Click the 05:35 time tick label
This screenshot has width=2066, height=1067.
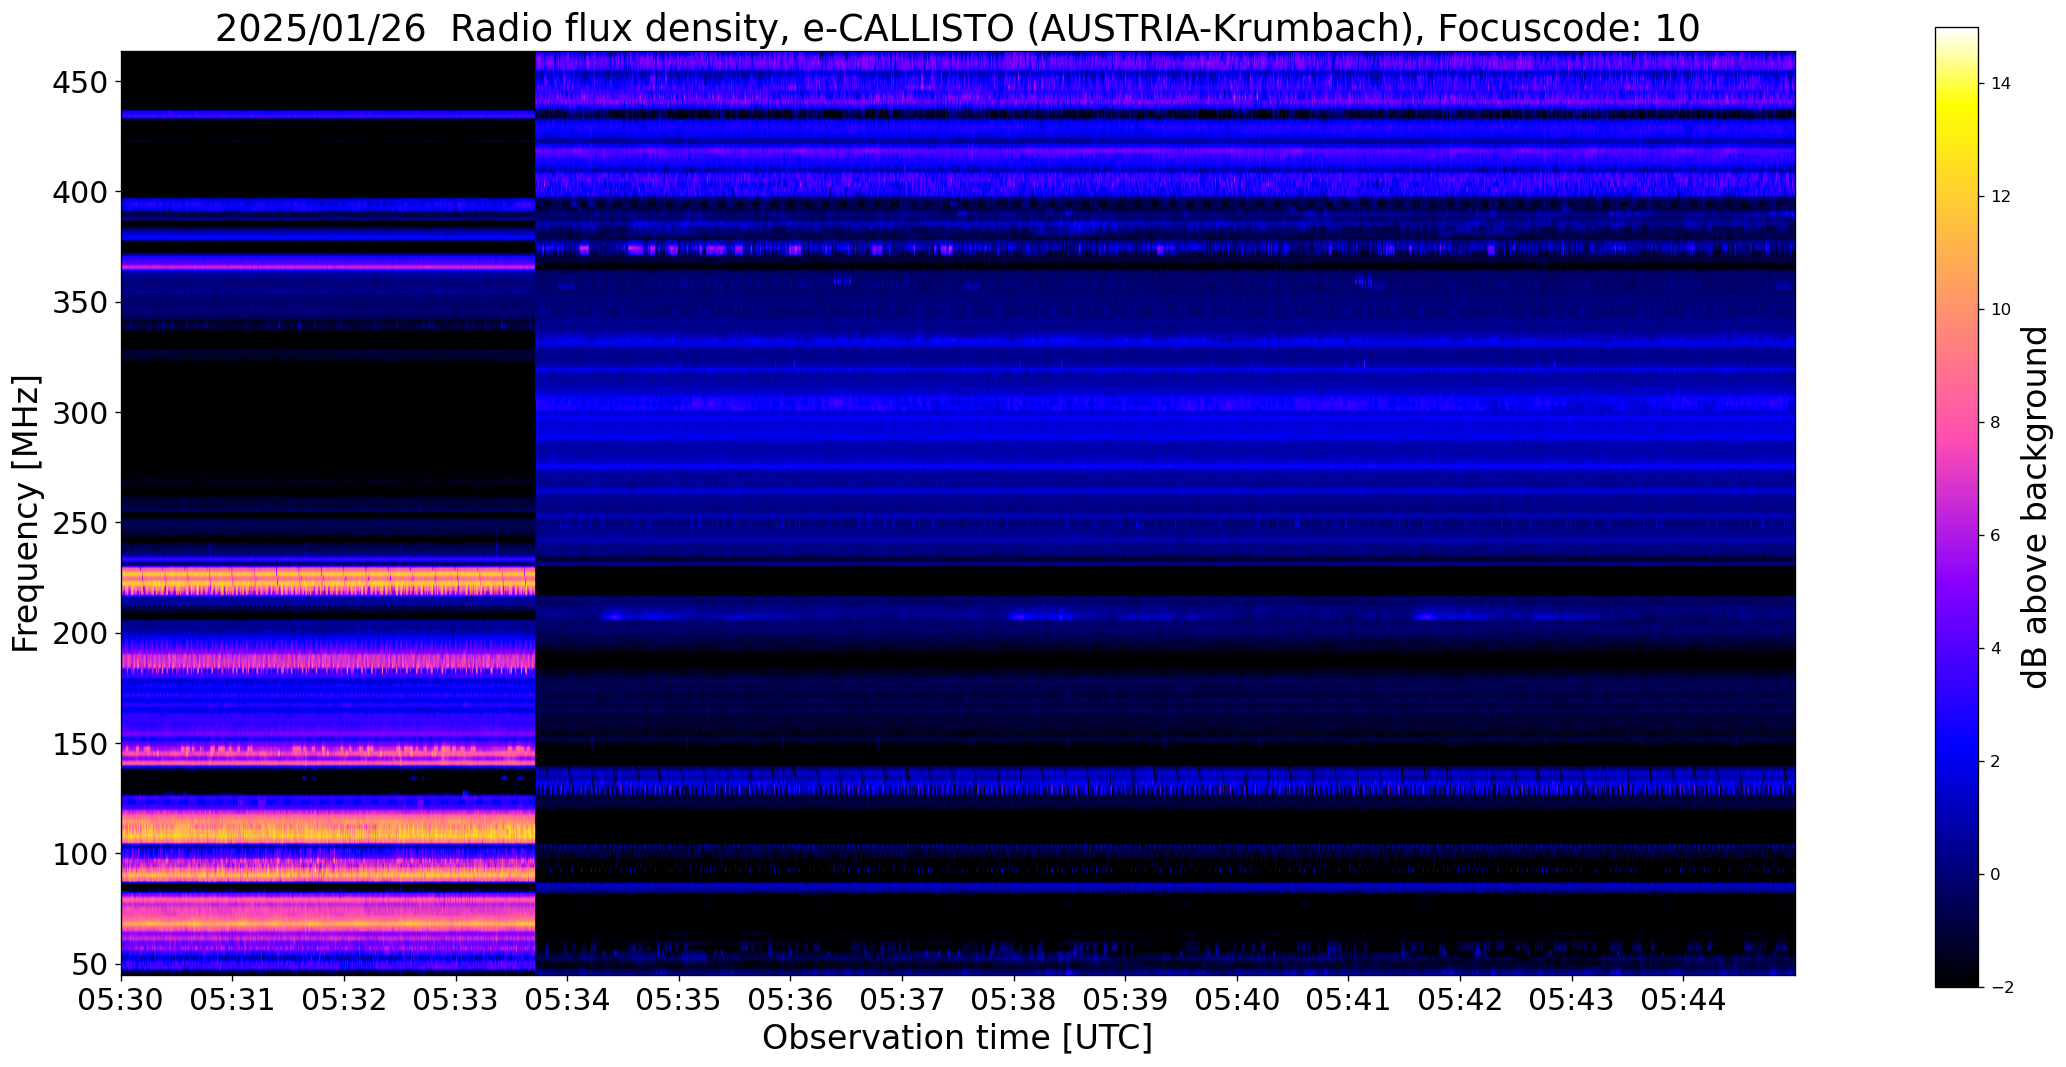click(x=679, y=998)
